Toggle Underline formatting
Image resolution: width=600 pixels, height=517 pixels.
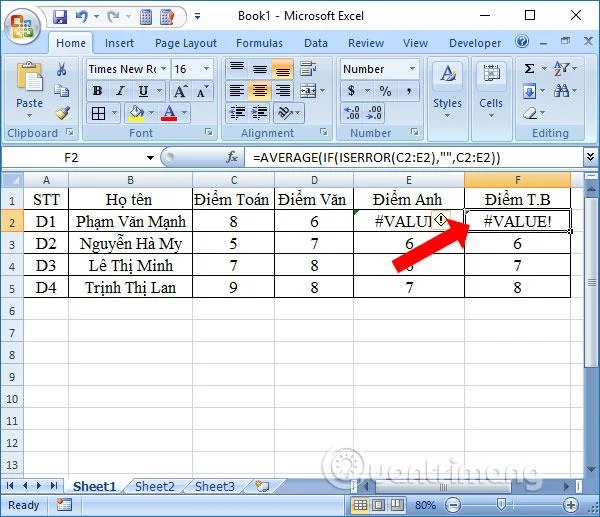(143, 91)
